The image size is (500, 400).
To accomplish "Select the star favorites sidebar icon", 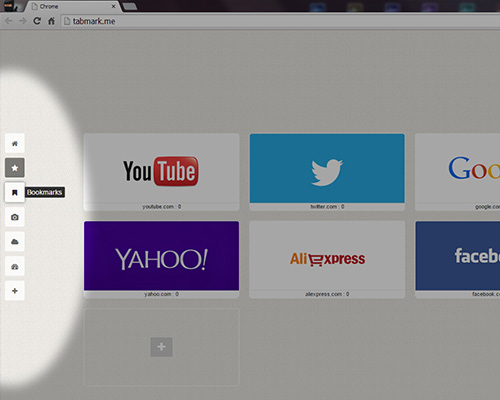I will point(15,168).
